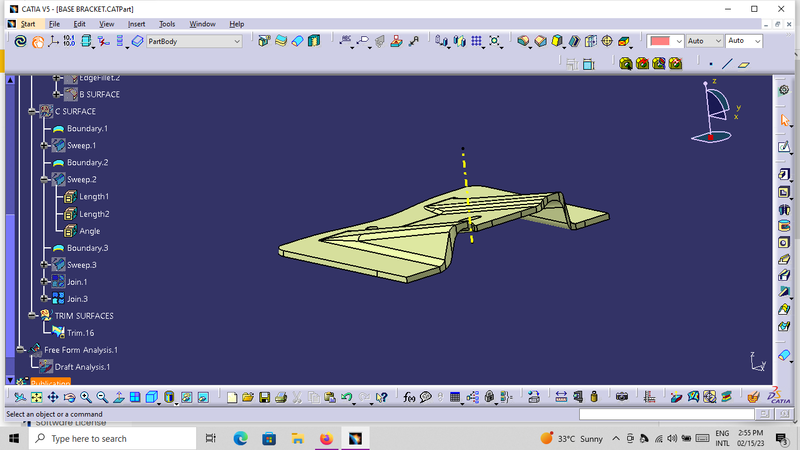Screen dimensions: 800x450
Task: Click the command line input field
Action: tap(666, 414)
